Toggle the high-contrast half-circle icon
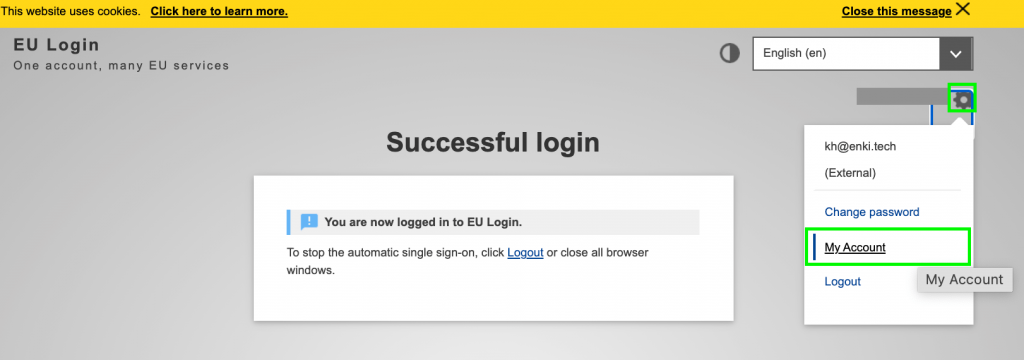The image size is (1024, 360). coord(729,53)
